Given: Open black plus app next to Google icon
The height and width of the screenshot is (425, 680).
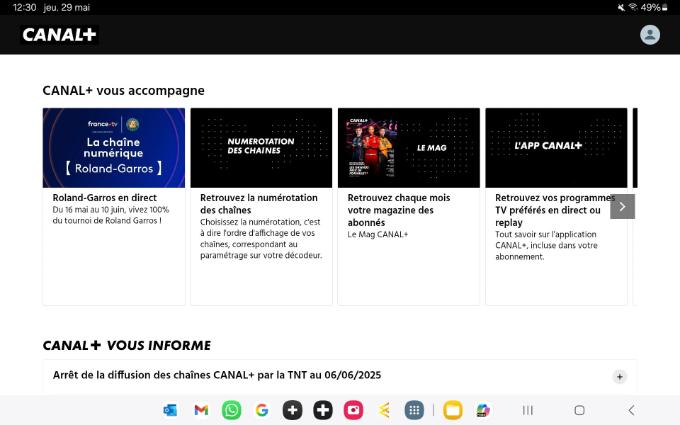Looking at the screenshot, I should pyautogui.click(x=292, y=410).
